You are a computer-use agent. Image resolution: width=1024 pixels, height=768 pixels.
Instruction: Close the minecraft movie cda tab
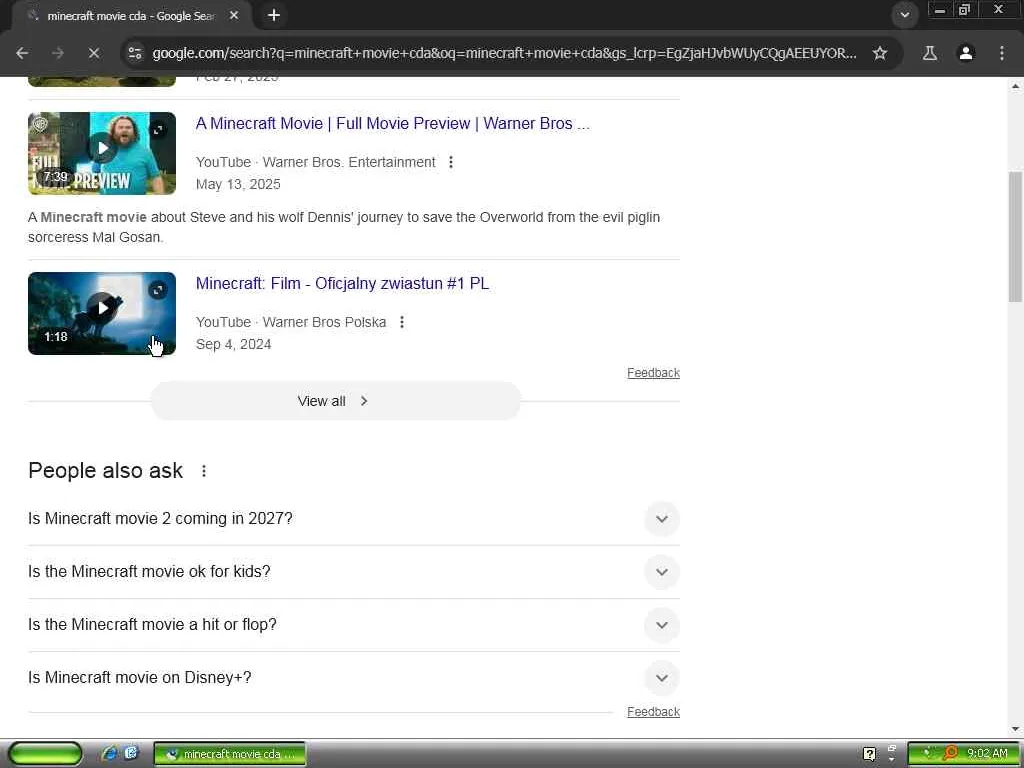(x=234, y=15)
